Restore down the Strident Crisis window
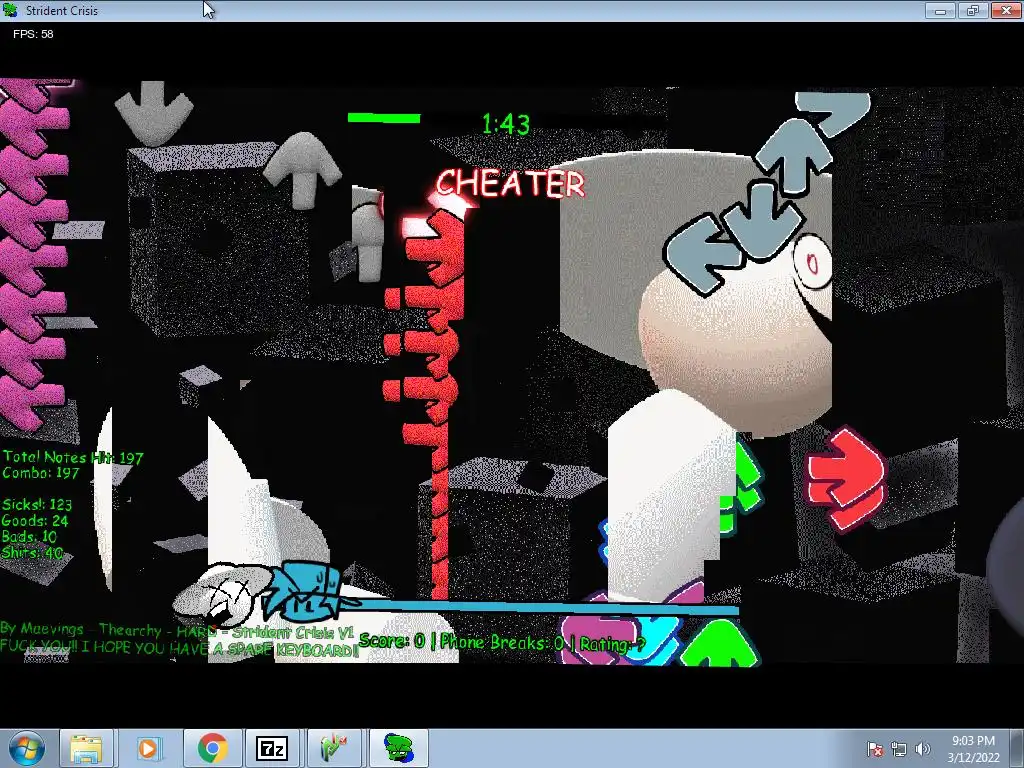Viewport: 1024px width, 768px height. tap(972, 10)
